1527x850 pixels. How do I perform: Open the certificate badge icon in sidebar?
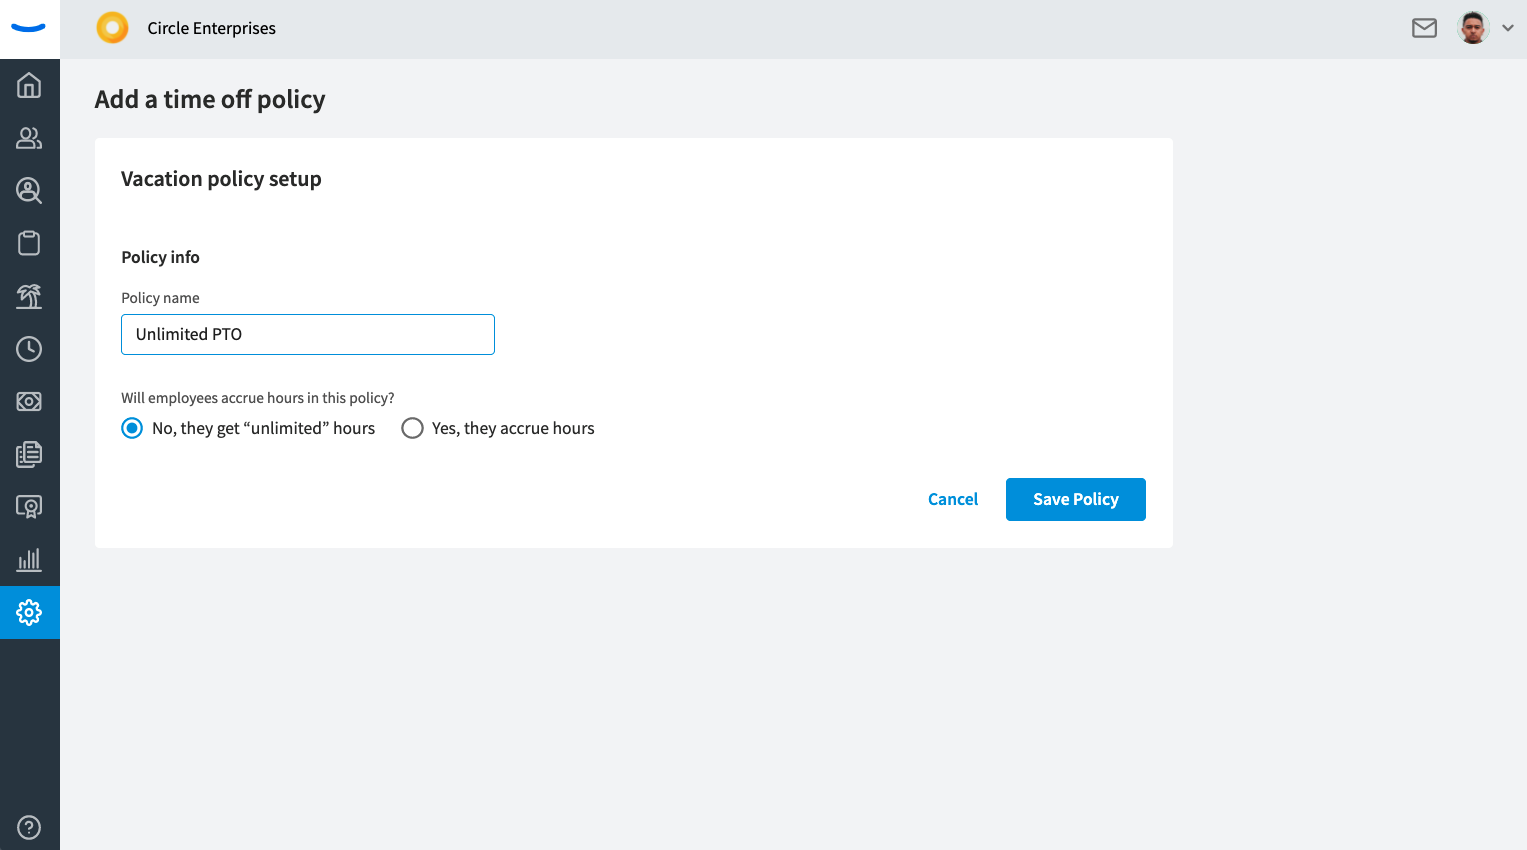[x=29, y=507]
